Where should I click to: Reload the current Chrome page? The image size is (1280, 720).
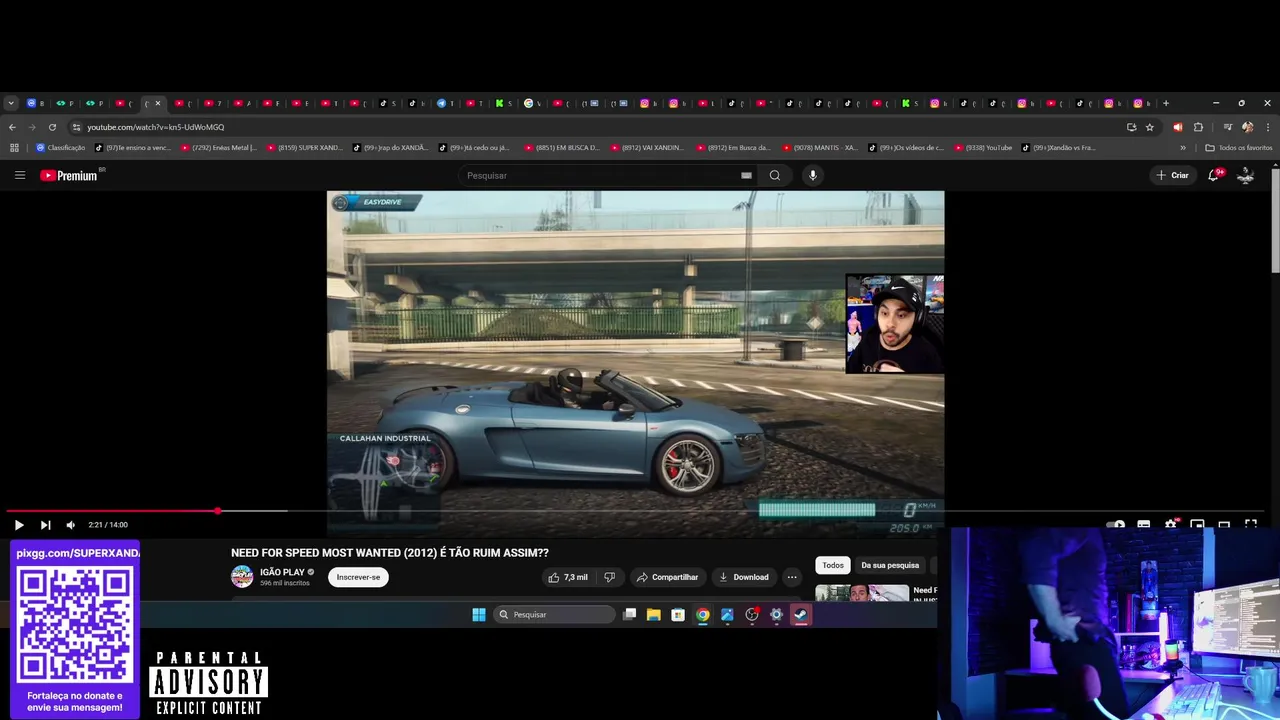(x=52, y=127)
